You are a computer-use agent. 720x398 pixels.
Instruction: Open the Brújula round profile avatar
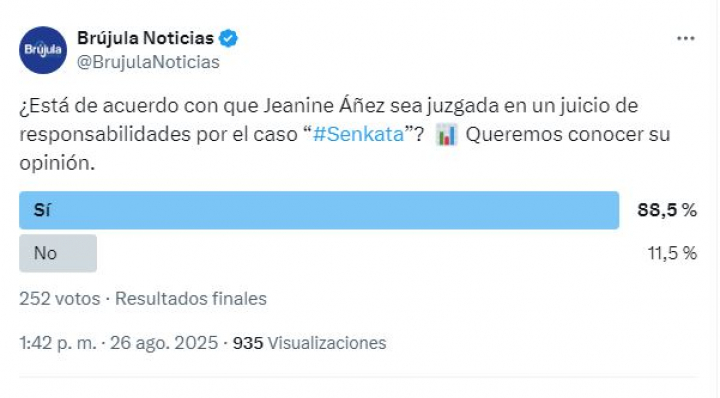click(43, 50)
